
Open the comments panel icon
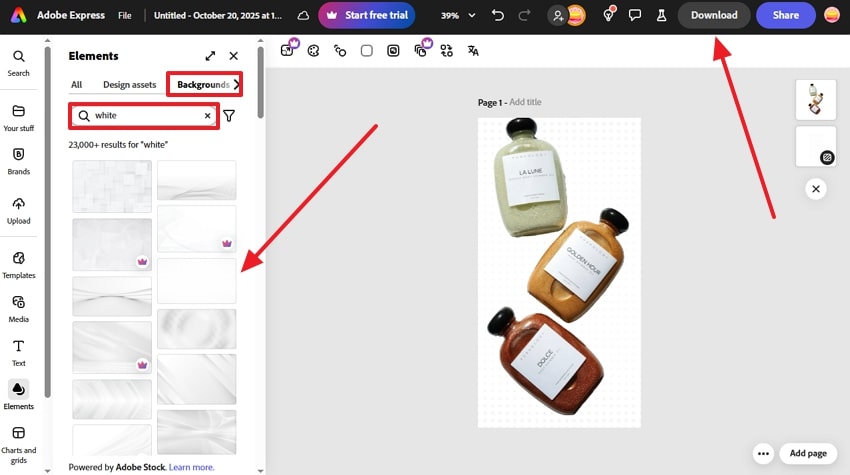[635, 15]
